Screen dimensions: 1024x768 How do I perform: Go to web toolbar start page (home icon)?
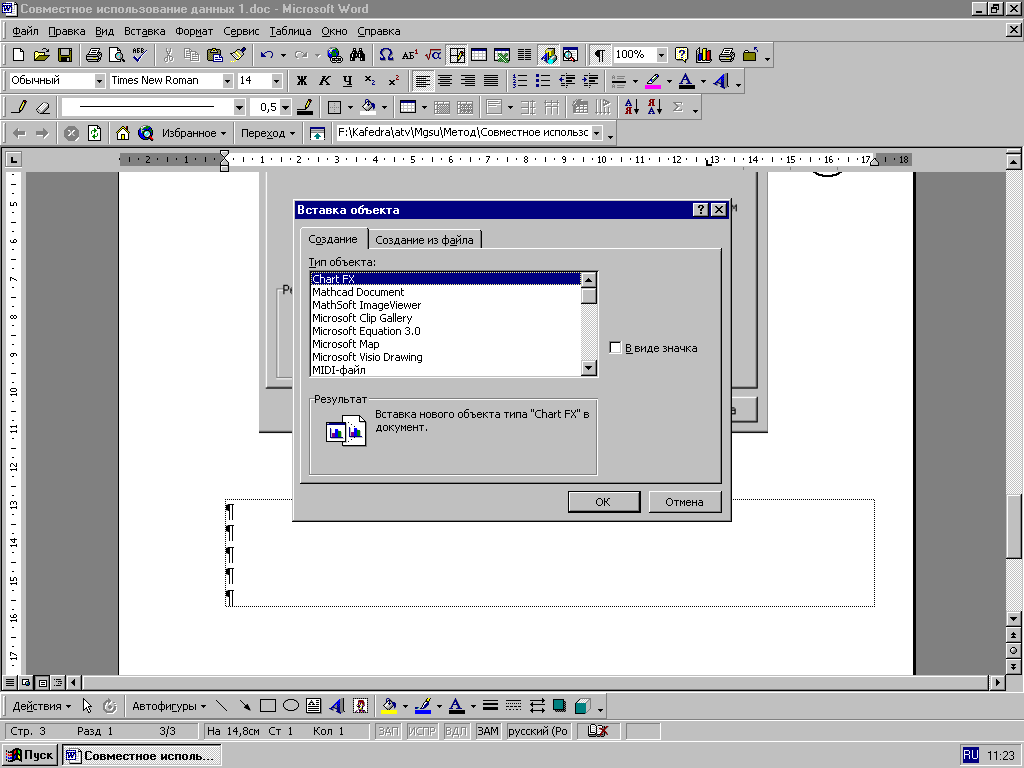[x=123, y=133]
